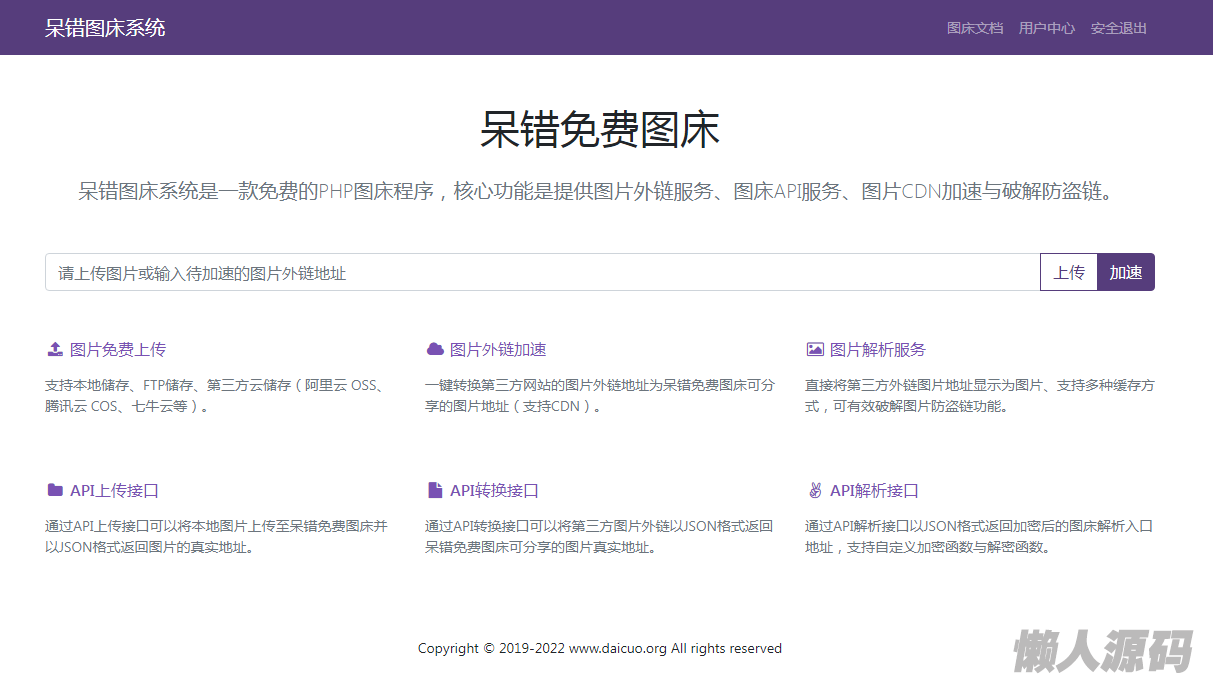Screen dimensions: 1213x686
Task: Select 安全退出 to log out
Action: point(1118,28)
